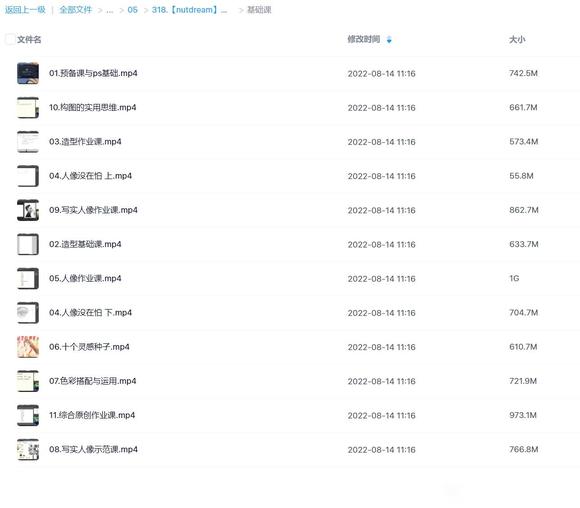Open the 01.预备课与ps基础.mp4 video thumbnail icon

28,73
